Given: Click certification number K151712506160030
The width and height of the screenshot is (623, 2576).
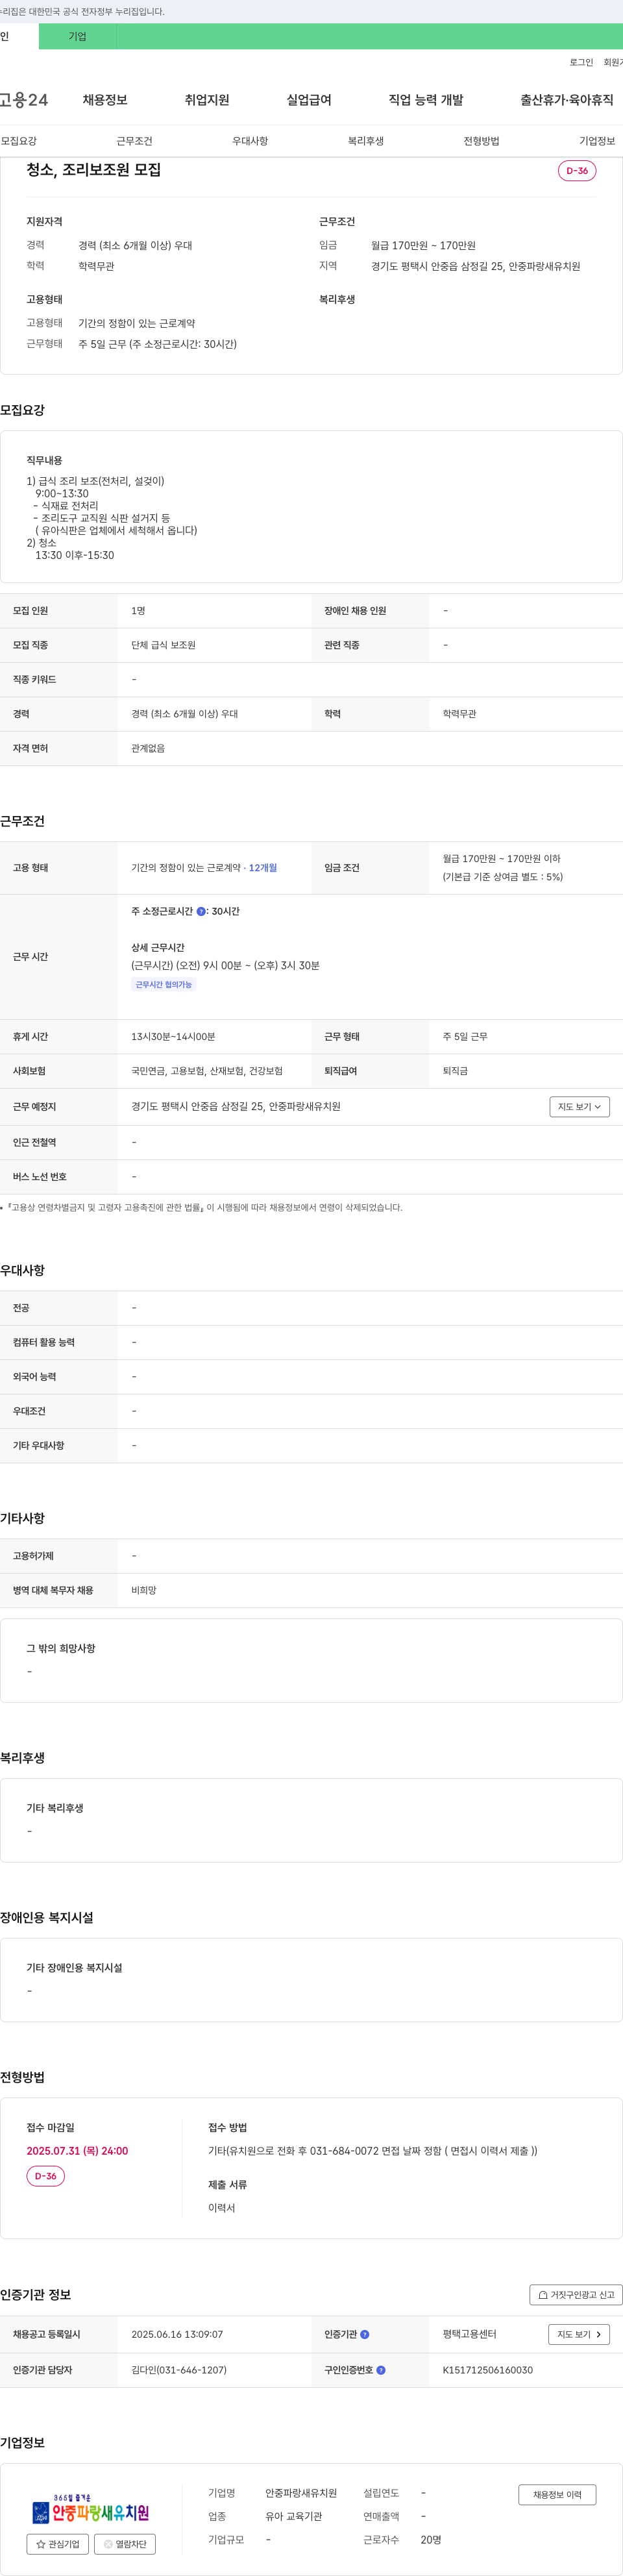Looking at the screenshot, I should pyautogui.click(x=488, y=2370).
